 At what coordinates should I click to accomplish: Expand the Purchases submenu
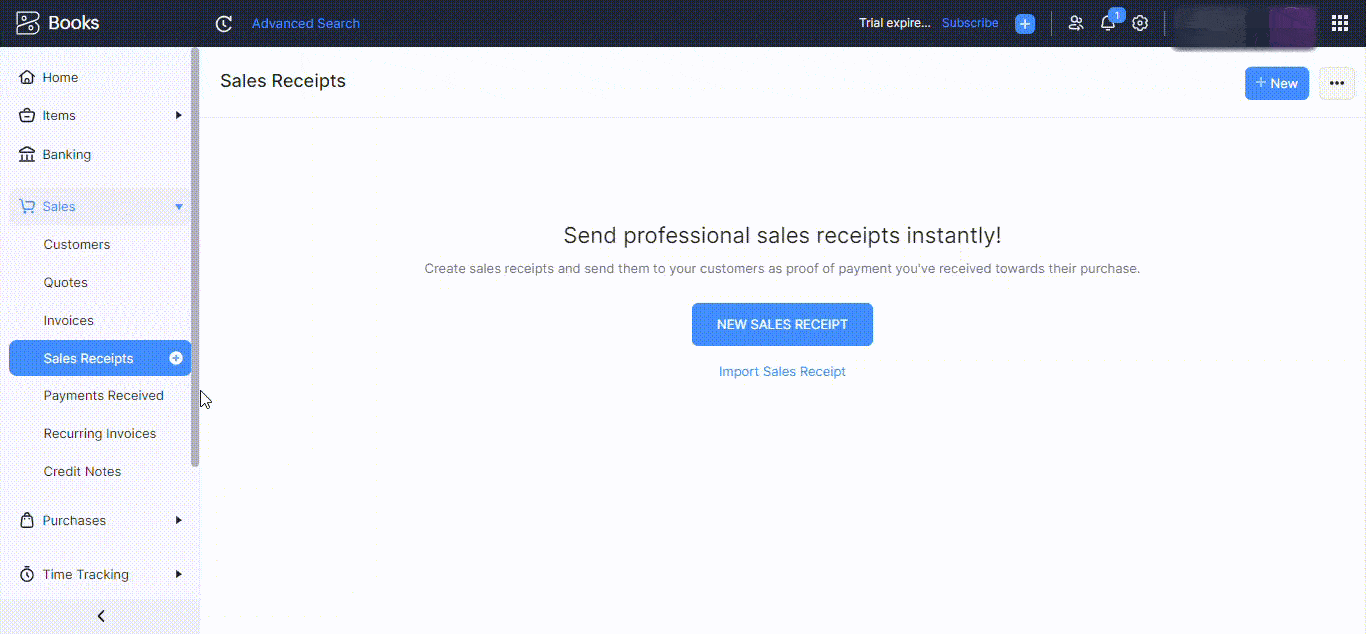[x=179, y=520]
